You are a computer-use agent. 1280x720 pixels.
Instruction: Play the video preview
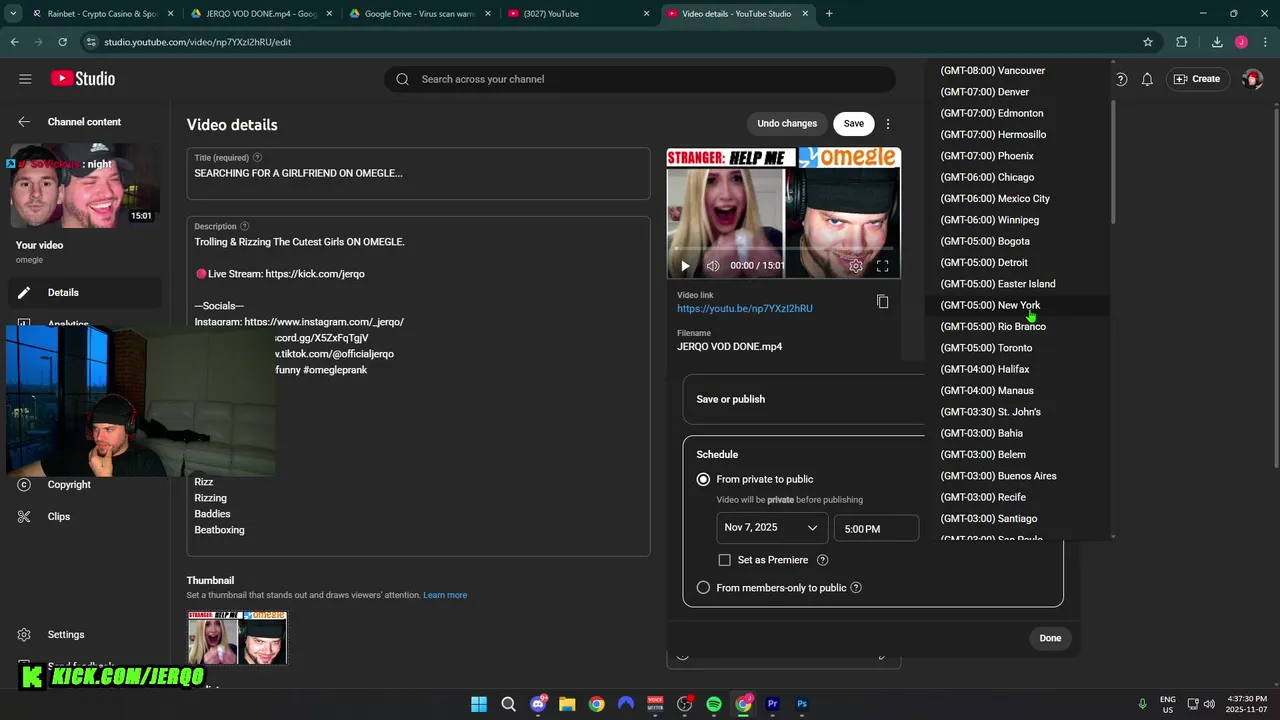[x=685, y=266]
